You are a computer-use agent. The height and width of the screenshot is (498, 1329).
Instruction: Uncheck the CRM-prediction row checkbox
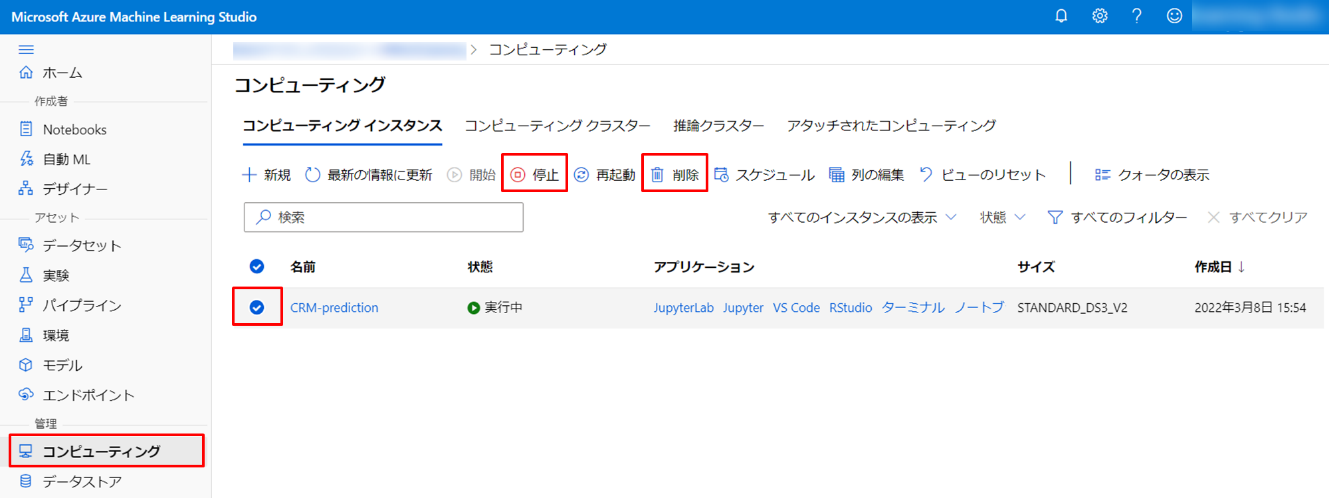[257, 308]
